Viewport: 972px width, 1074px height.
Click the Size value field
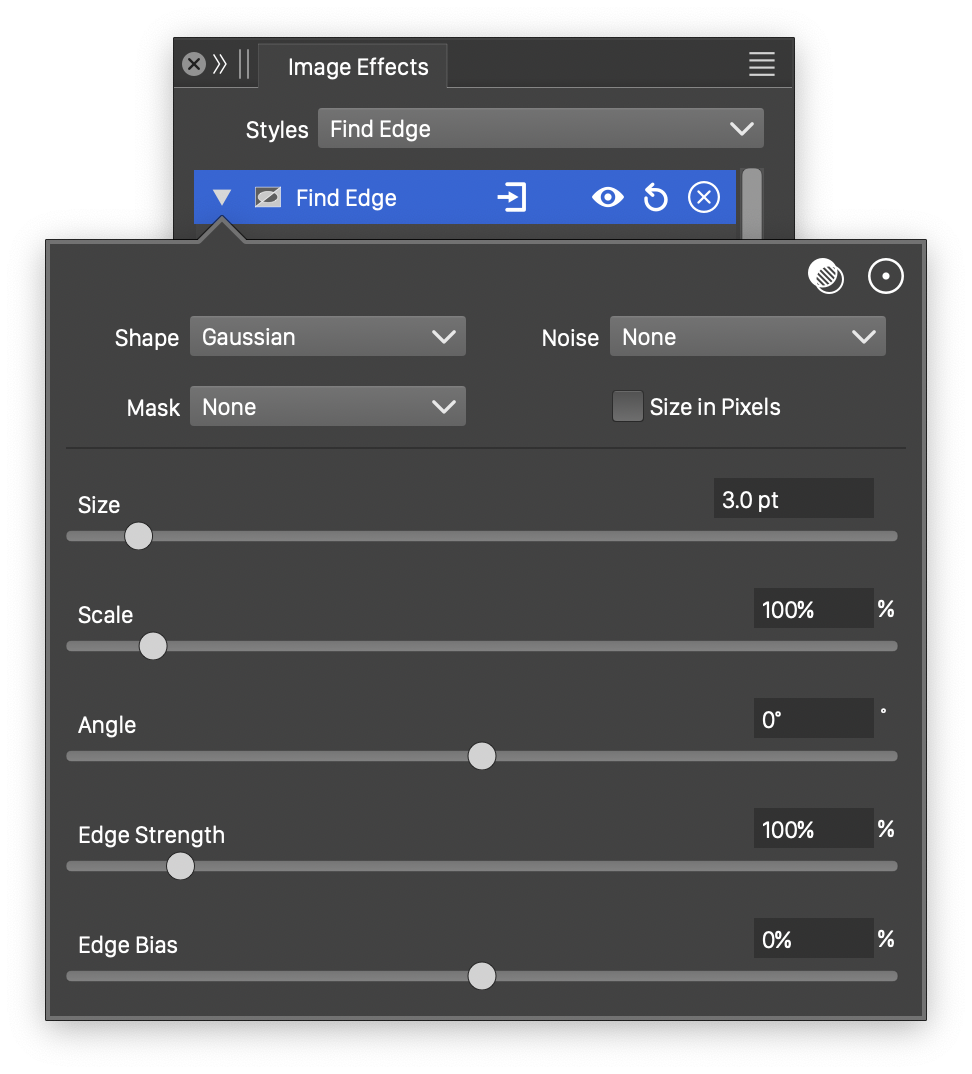pos(793,499)
